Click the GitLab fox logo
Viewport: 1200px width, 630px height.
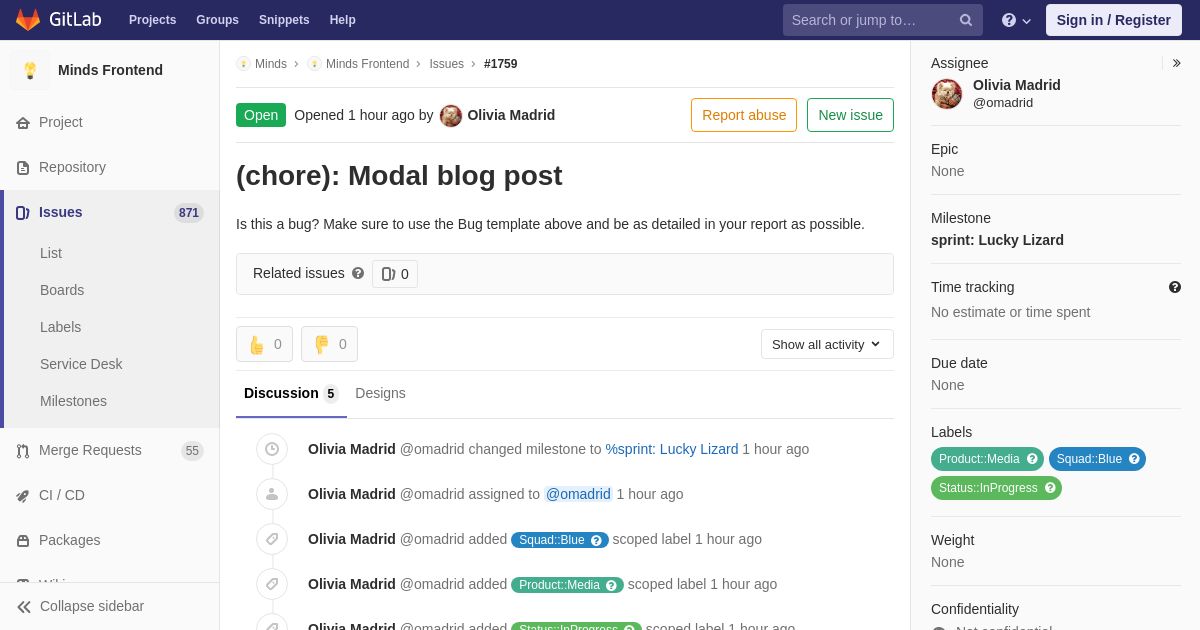pyautogui.click(x=28, y=20)
